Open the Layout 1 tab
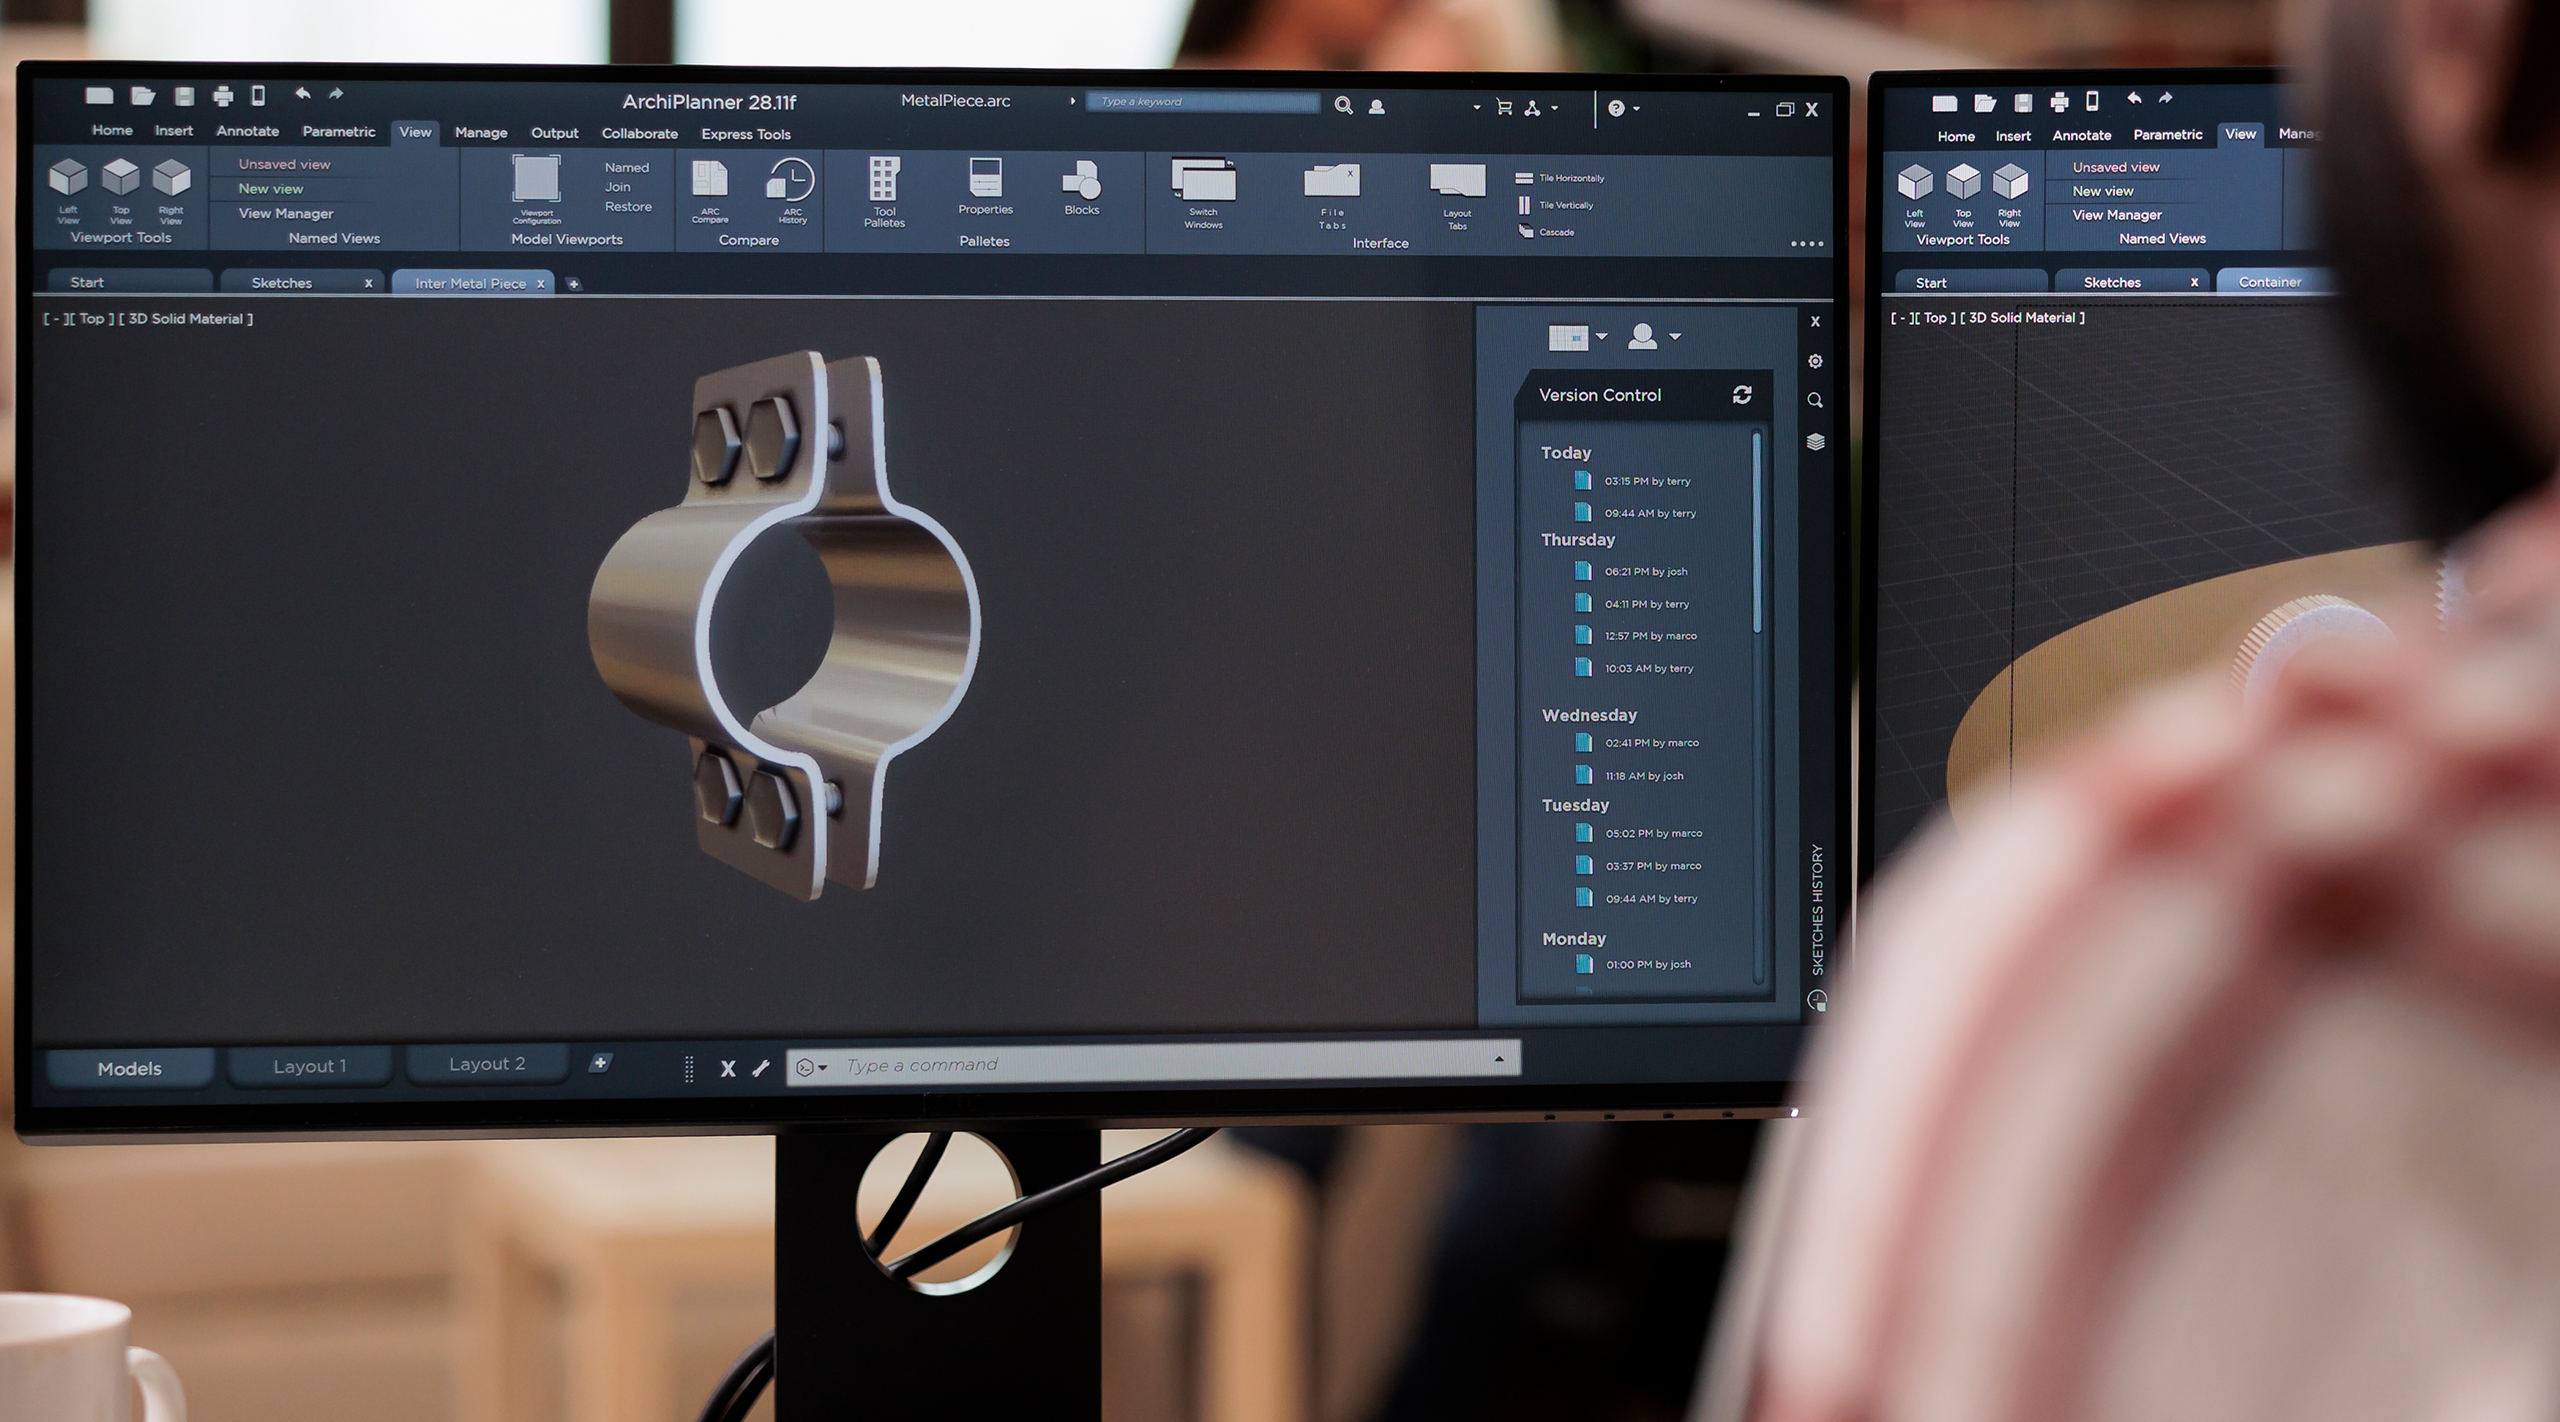 [309, 1066]
